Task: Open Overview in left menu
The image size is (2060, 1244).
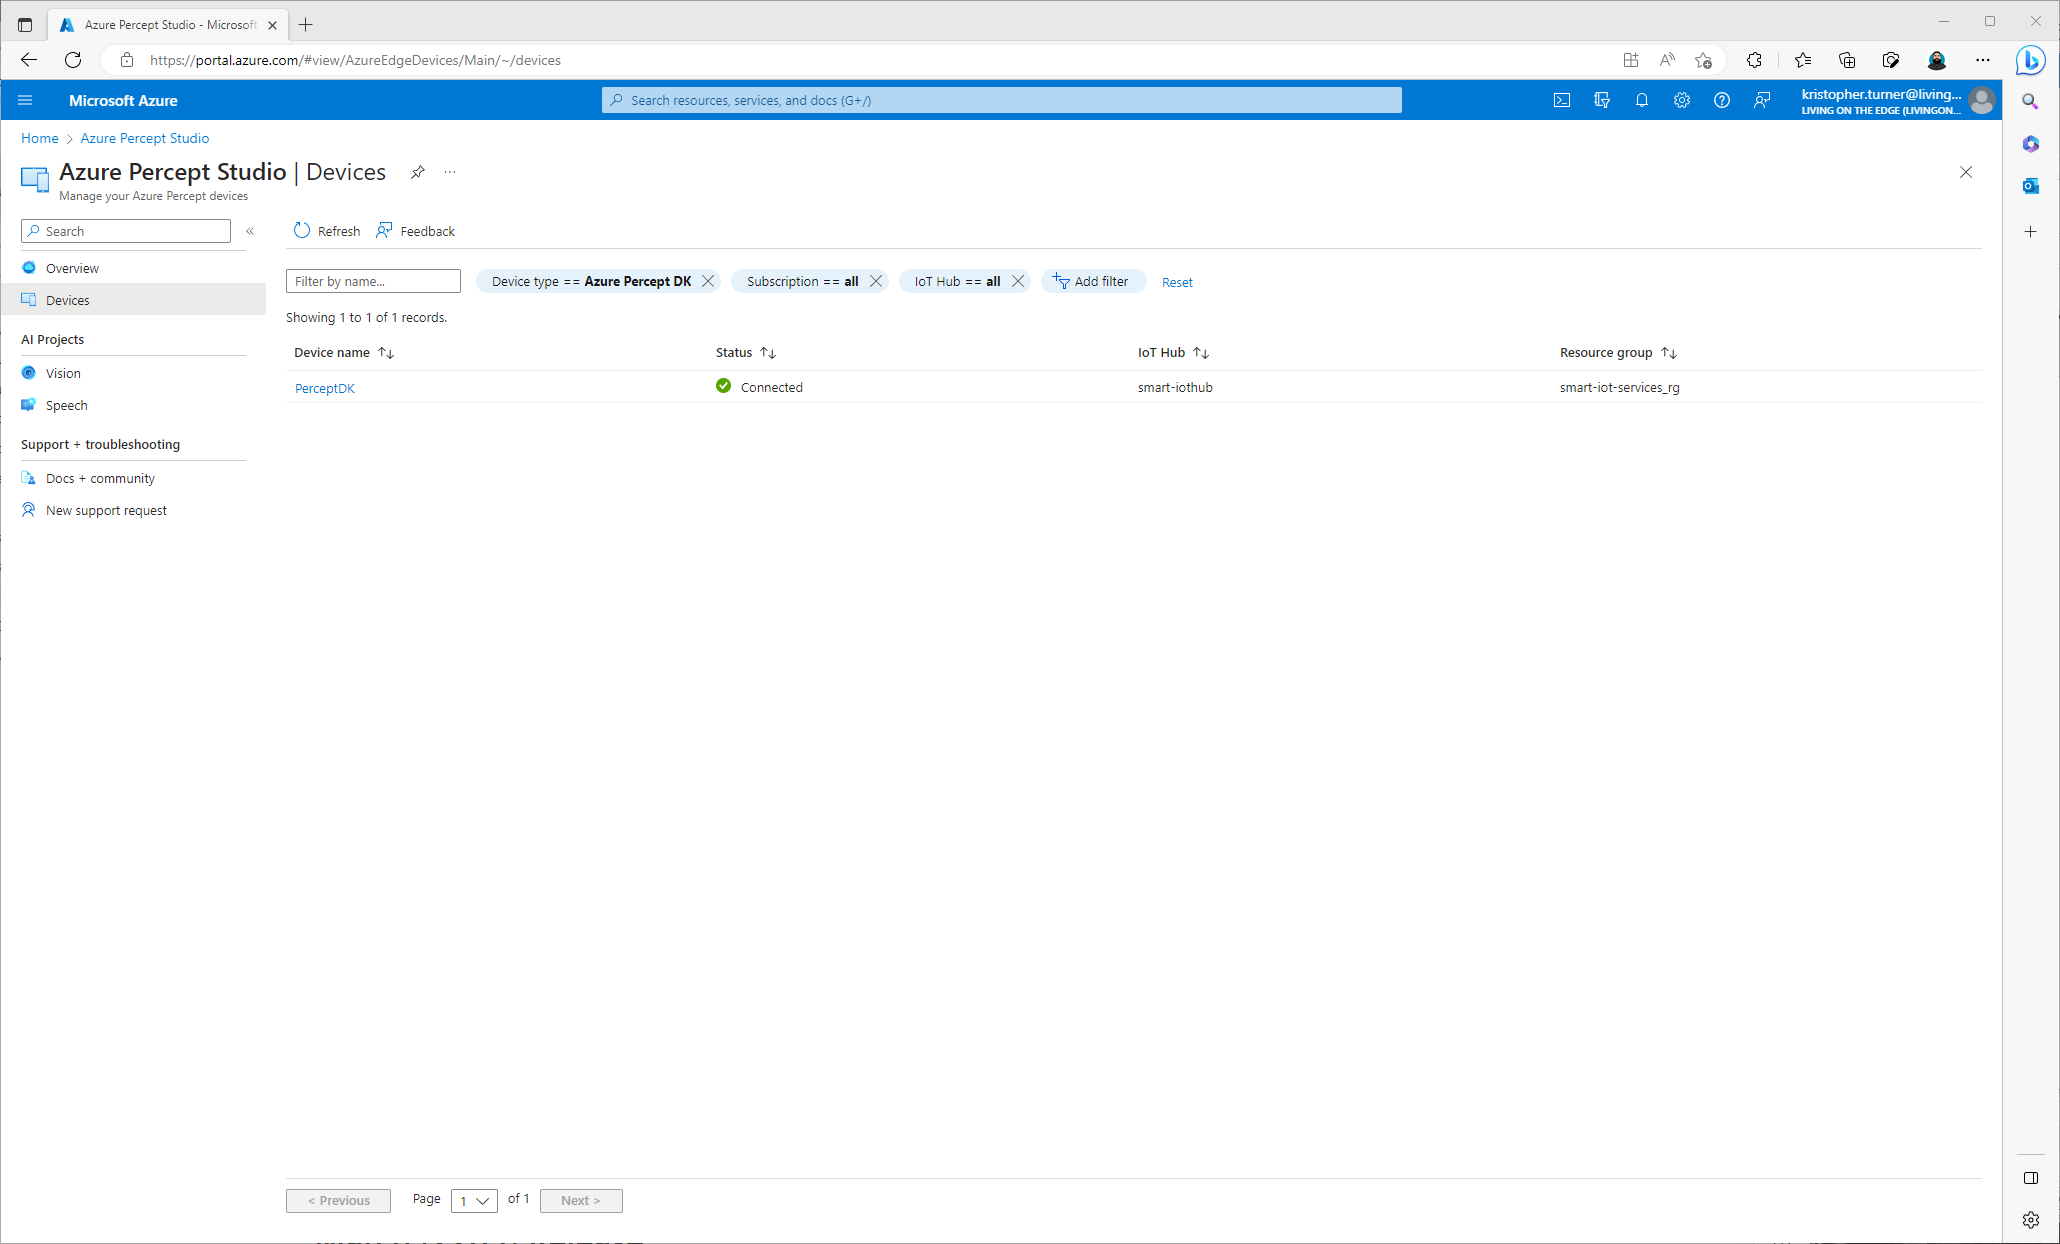Action: point(72,268)
